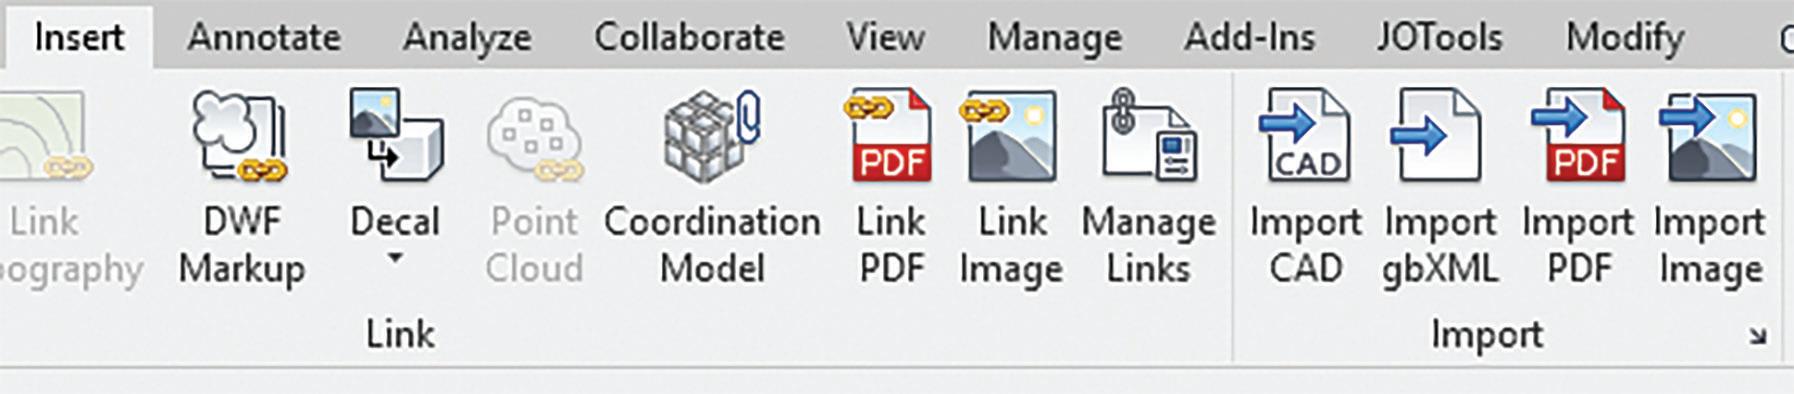This screenshot has height=394, width=1794.
Task: Switch to the Annotate tab
Action: tap(264, 37)
